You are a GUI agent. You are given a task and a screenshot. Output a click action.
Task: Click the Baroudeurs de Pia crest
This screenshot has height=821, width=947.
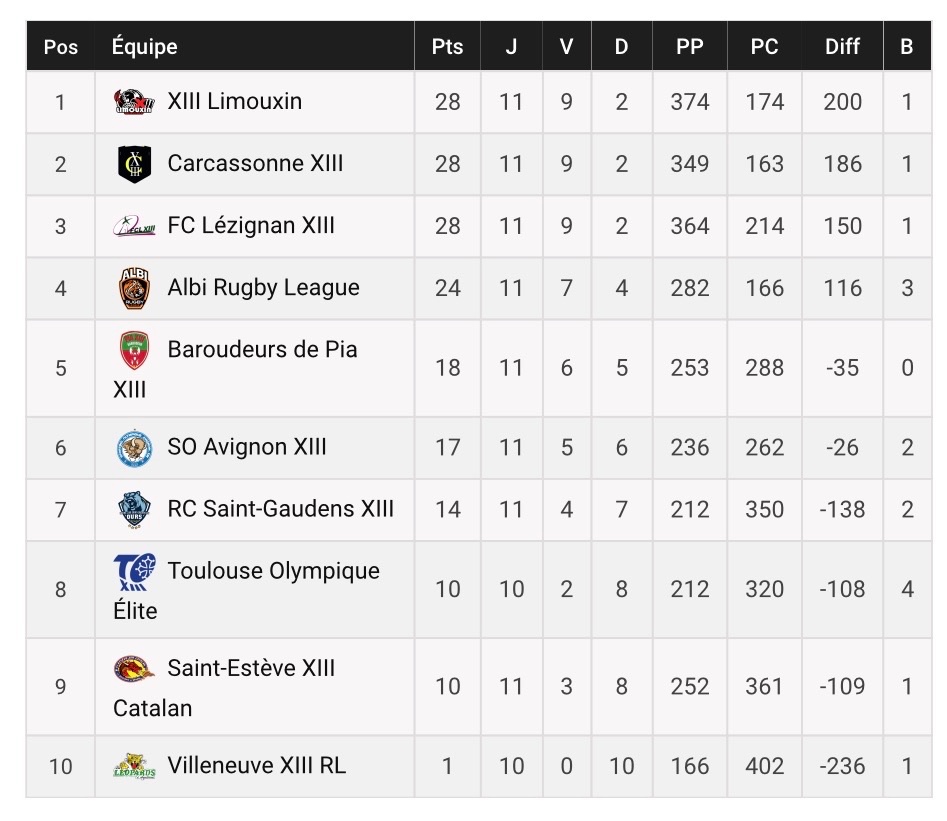point(134,350)
